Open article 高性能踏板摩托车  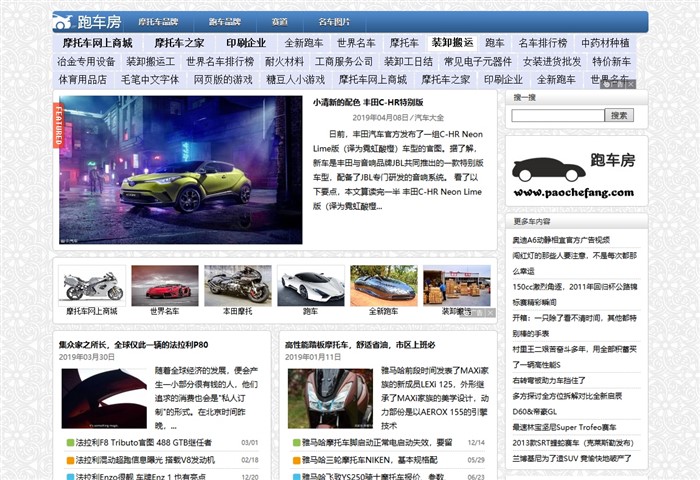(360, 345)
